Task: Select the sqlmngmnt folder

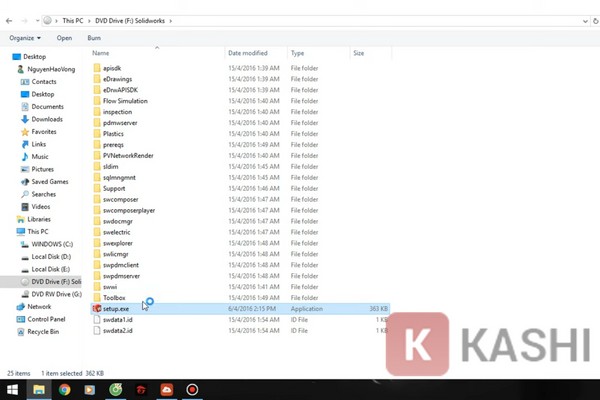Action: [x=119, y=178]
